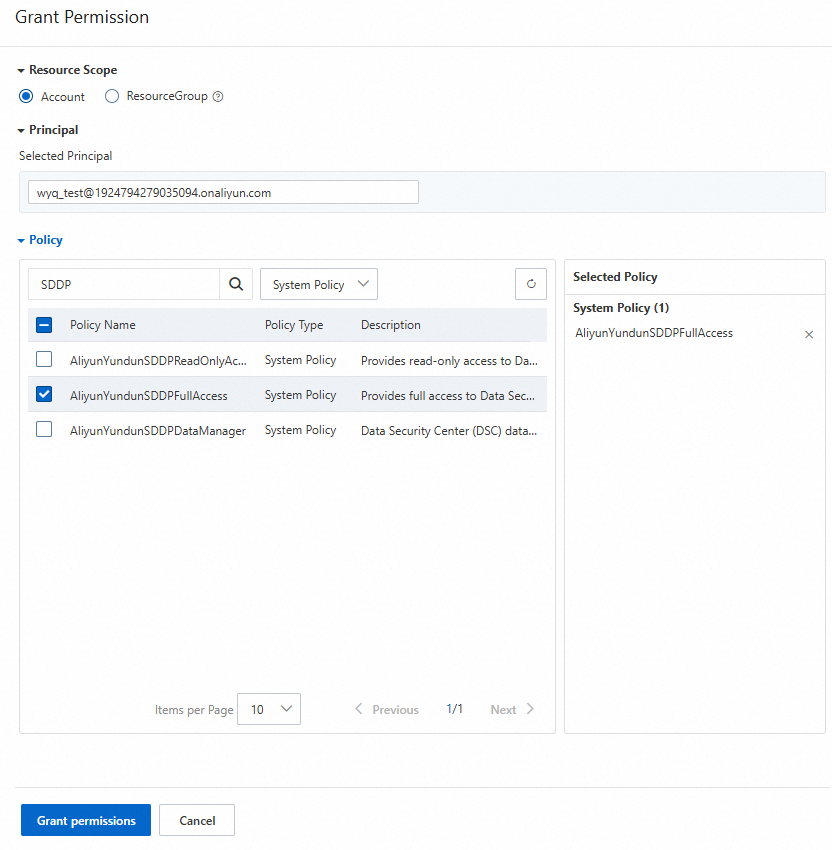
Task: Open the Items per Page dropdown
Action: coord(269,709)
